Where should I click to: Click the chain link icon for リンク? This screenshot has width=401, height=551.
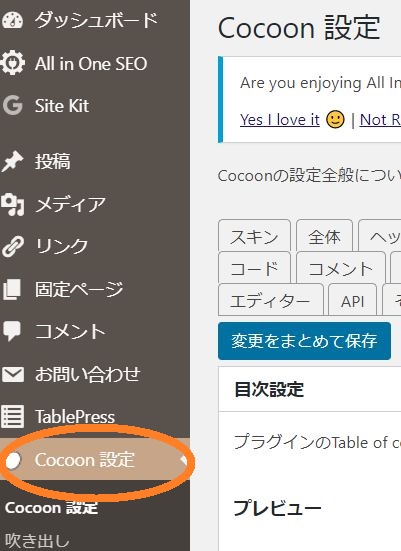(x=13, y=246)
